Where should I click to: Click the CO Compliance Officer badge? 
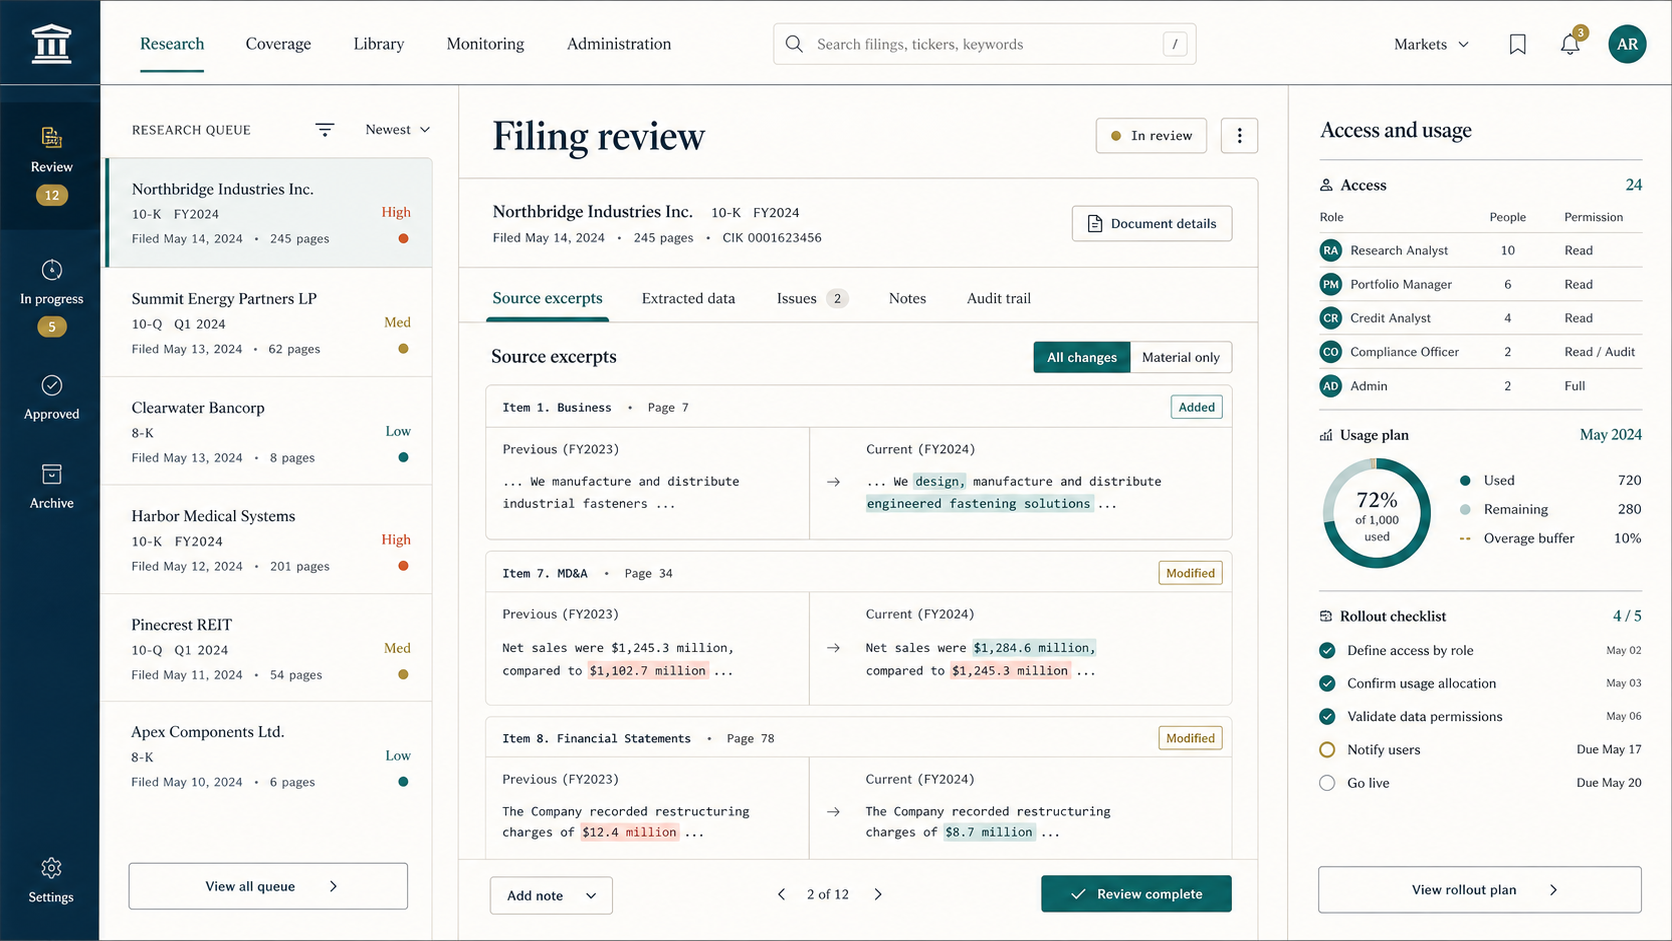coord(1330,352)
